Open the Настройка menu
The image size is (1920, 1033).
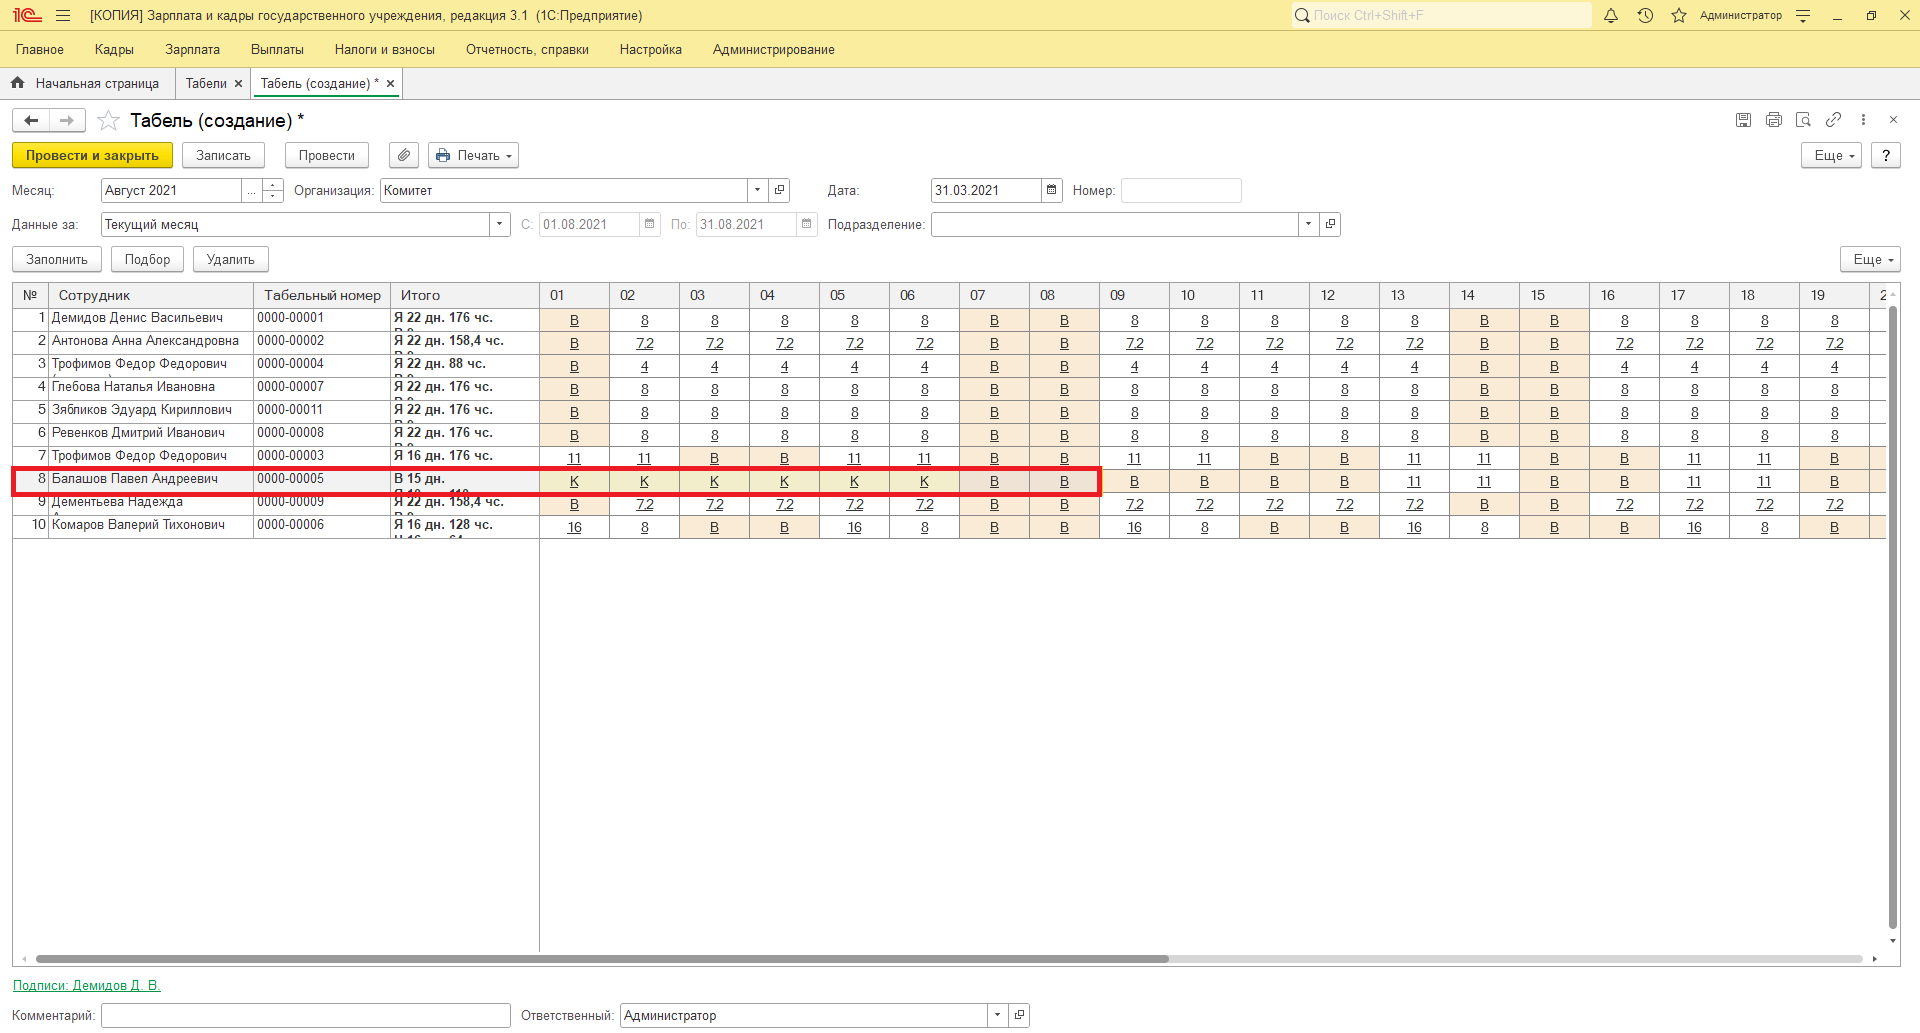pyautogui.click(x=651, y=50)
